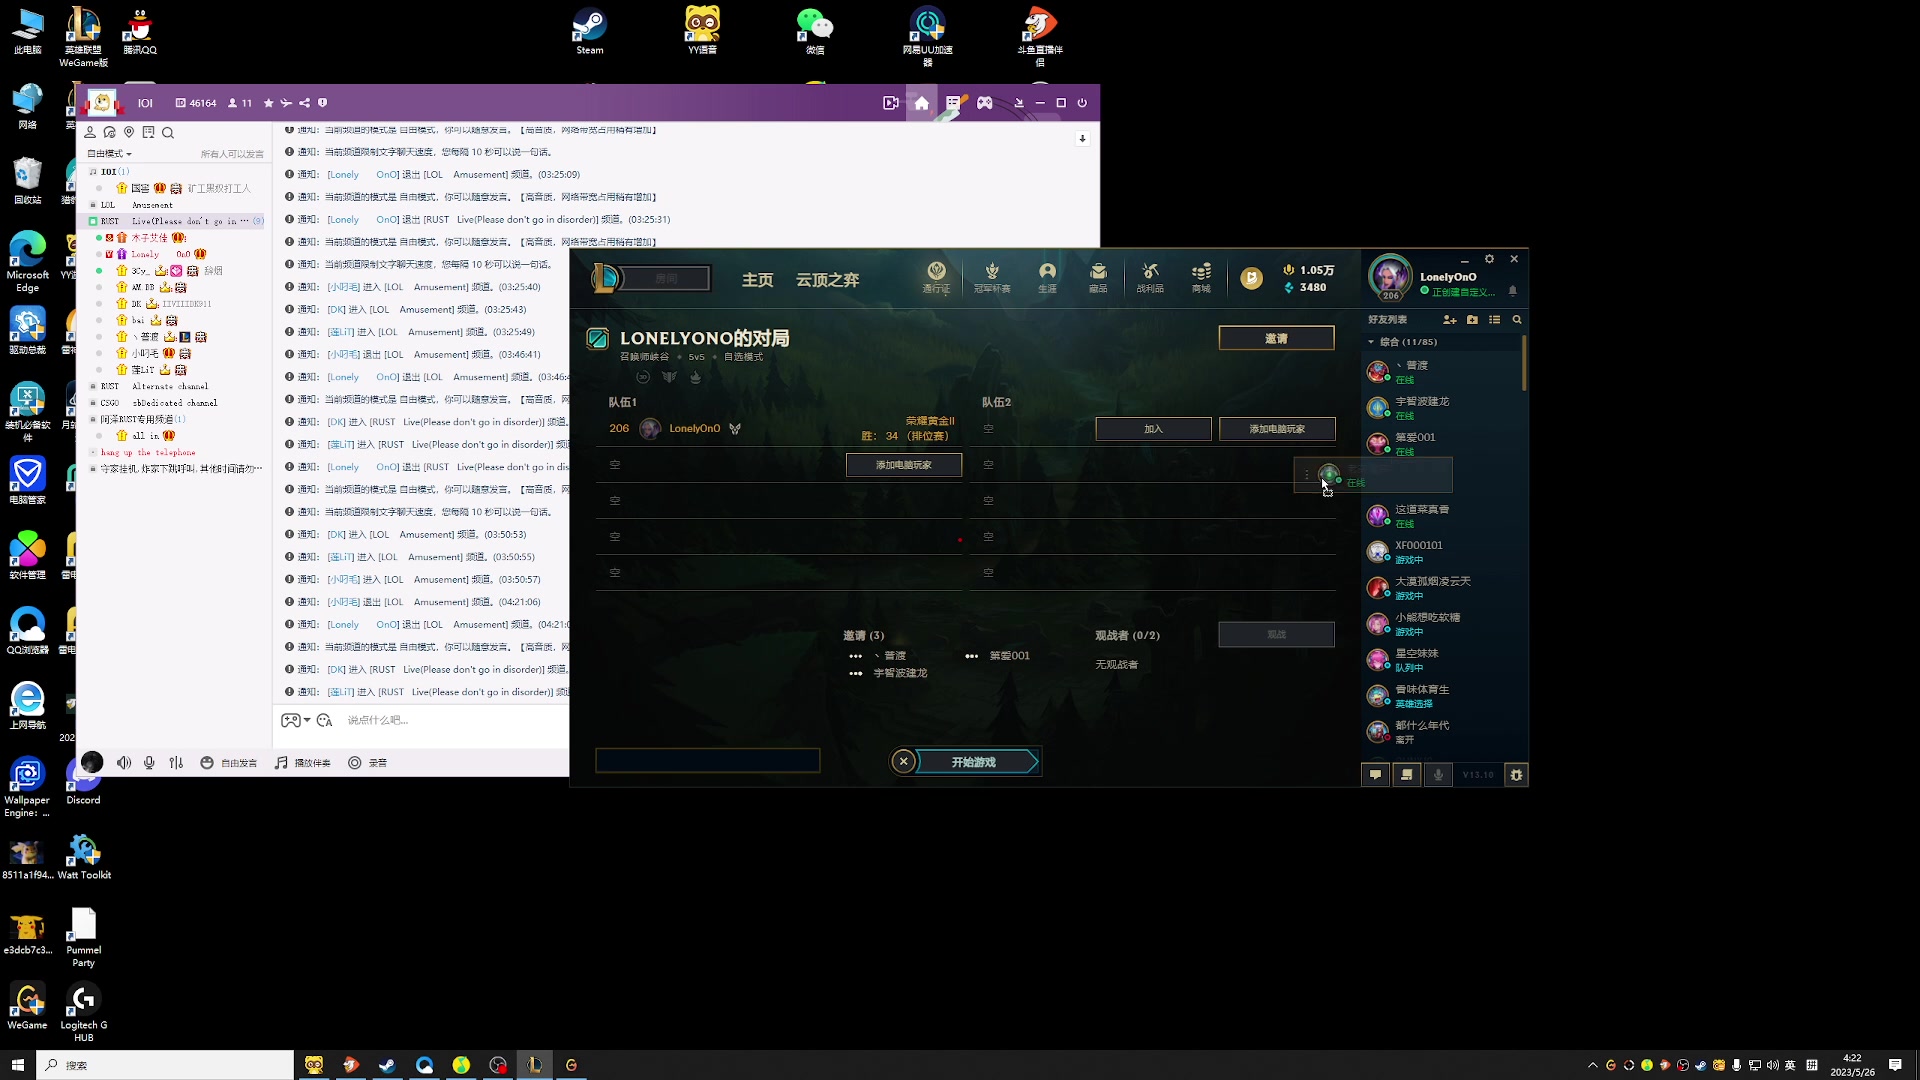Click the notification bell under LonelyOnO profile
The width and height of the screenshot is (1920, 1080).
tap(1512, 291)
